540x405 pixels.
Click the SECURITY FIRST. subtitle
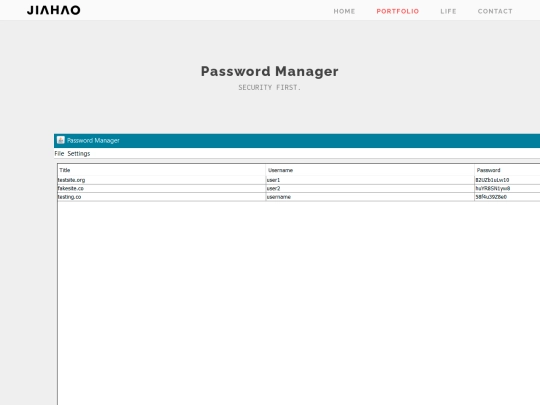pos(270,87)
